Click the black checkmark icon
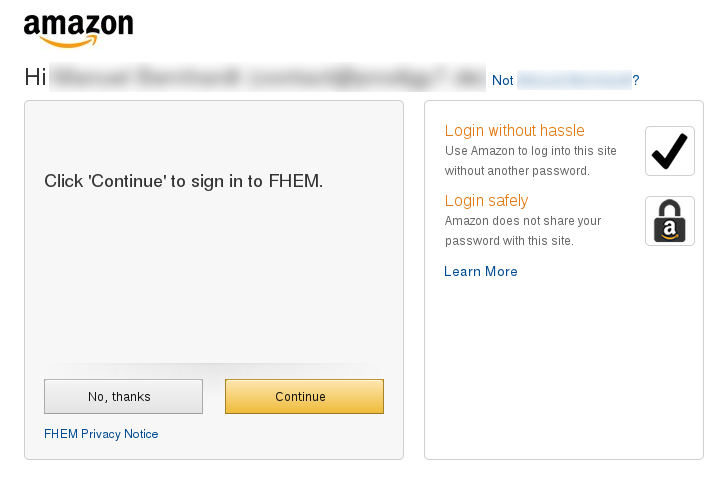Image resolution: width=726 pixels, height=493 pixels. click(670, 151)
